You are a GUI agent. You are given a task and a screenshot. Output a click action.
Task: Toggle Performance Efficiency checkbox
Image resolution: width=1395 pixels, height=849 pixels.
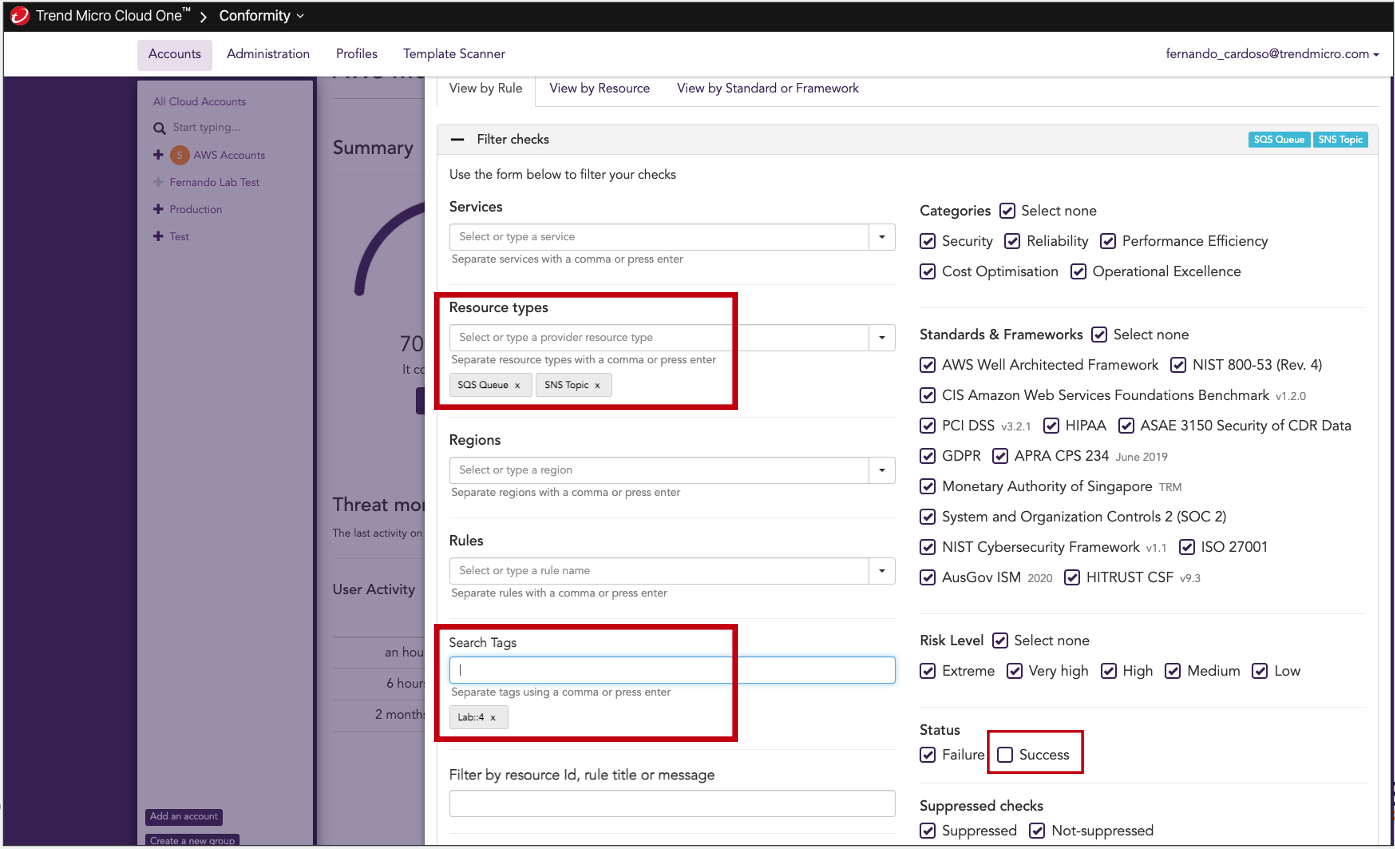click(x=1108, y=241)
